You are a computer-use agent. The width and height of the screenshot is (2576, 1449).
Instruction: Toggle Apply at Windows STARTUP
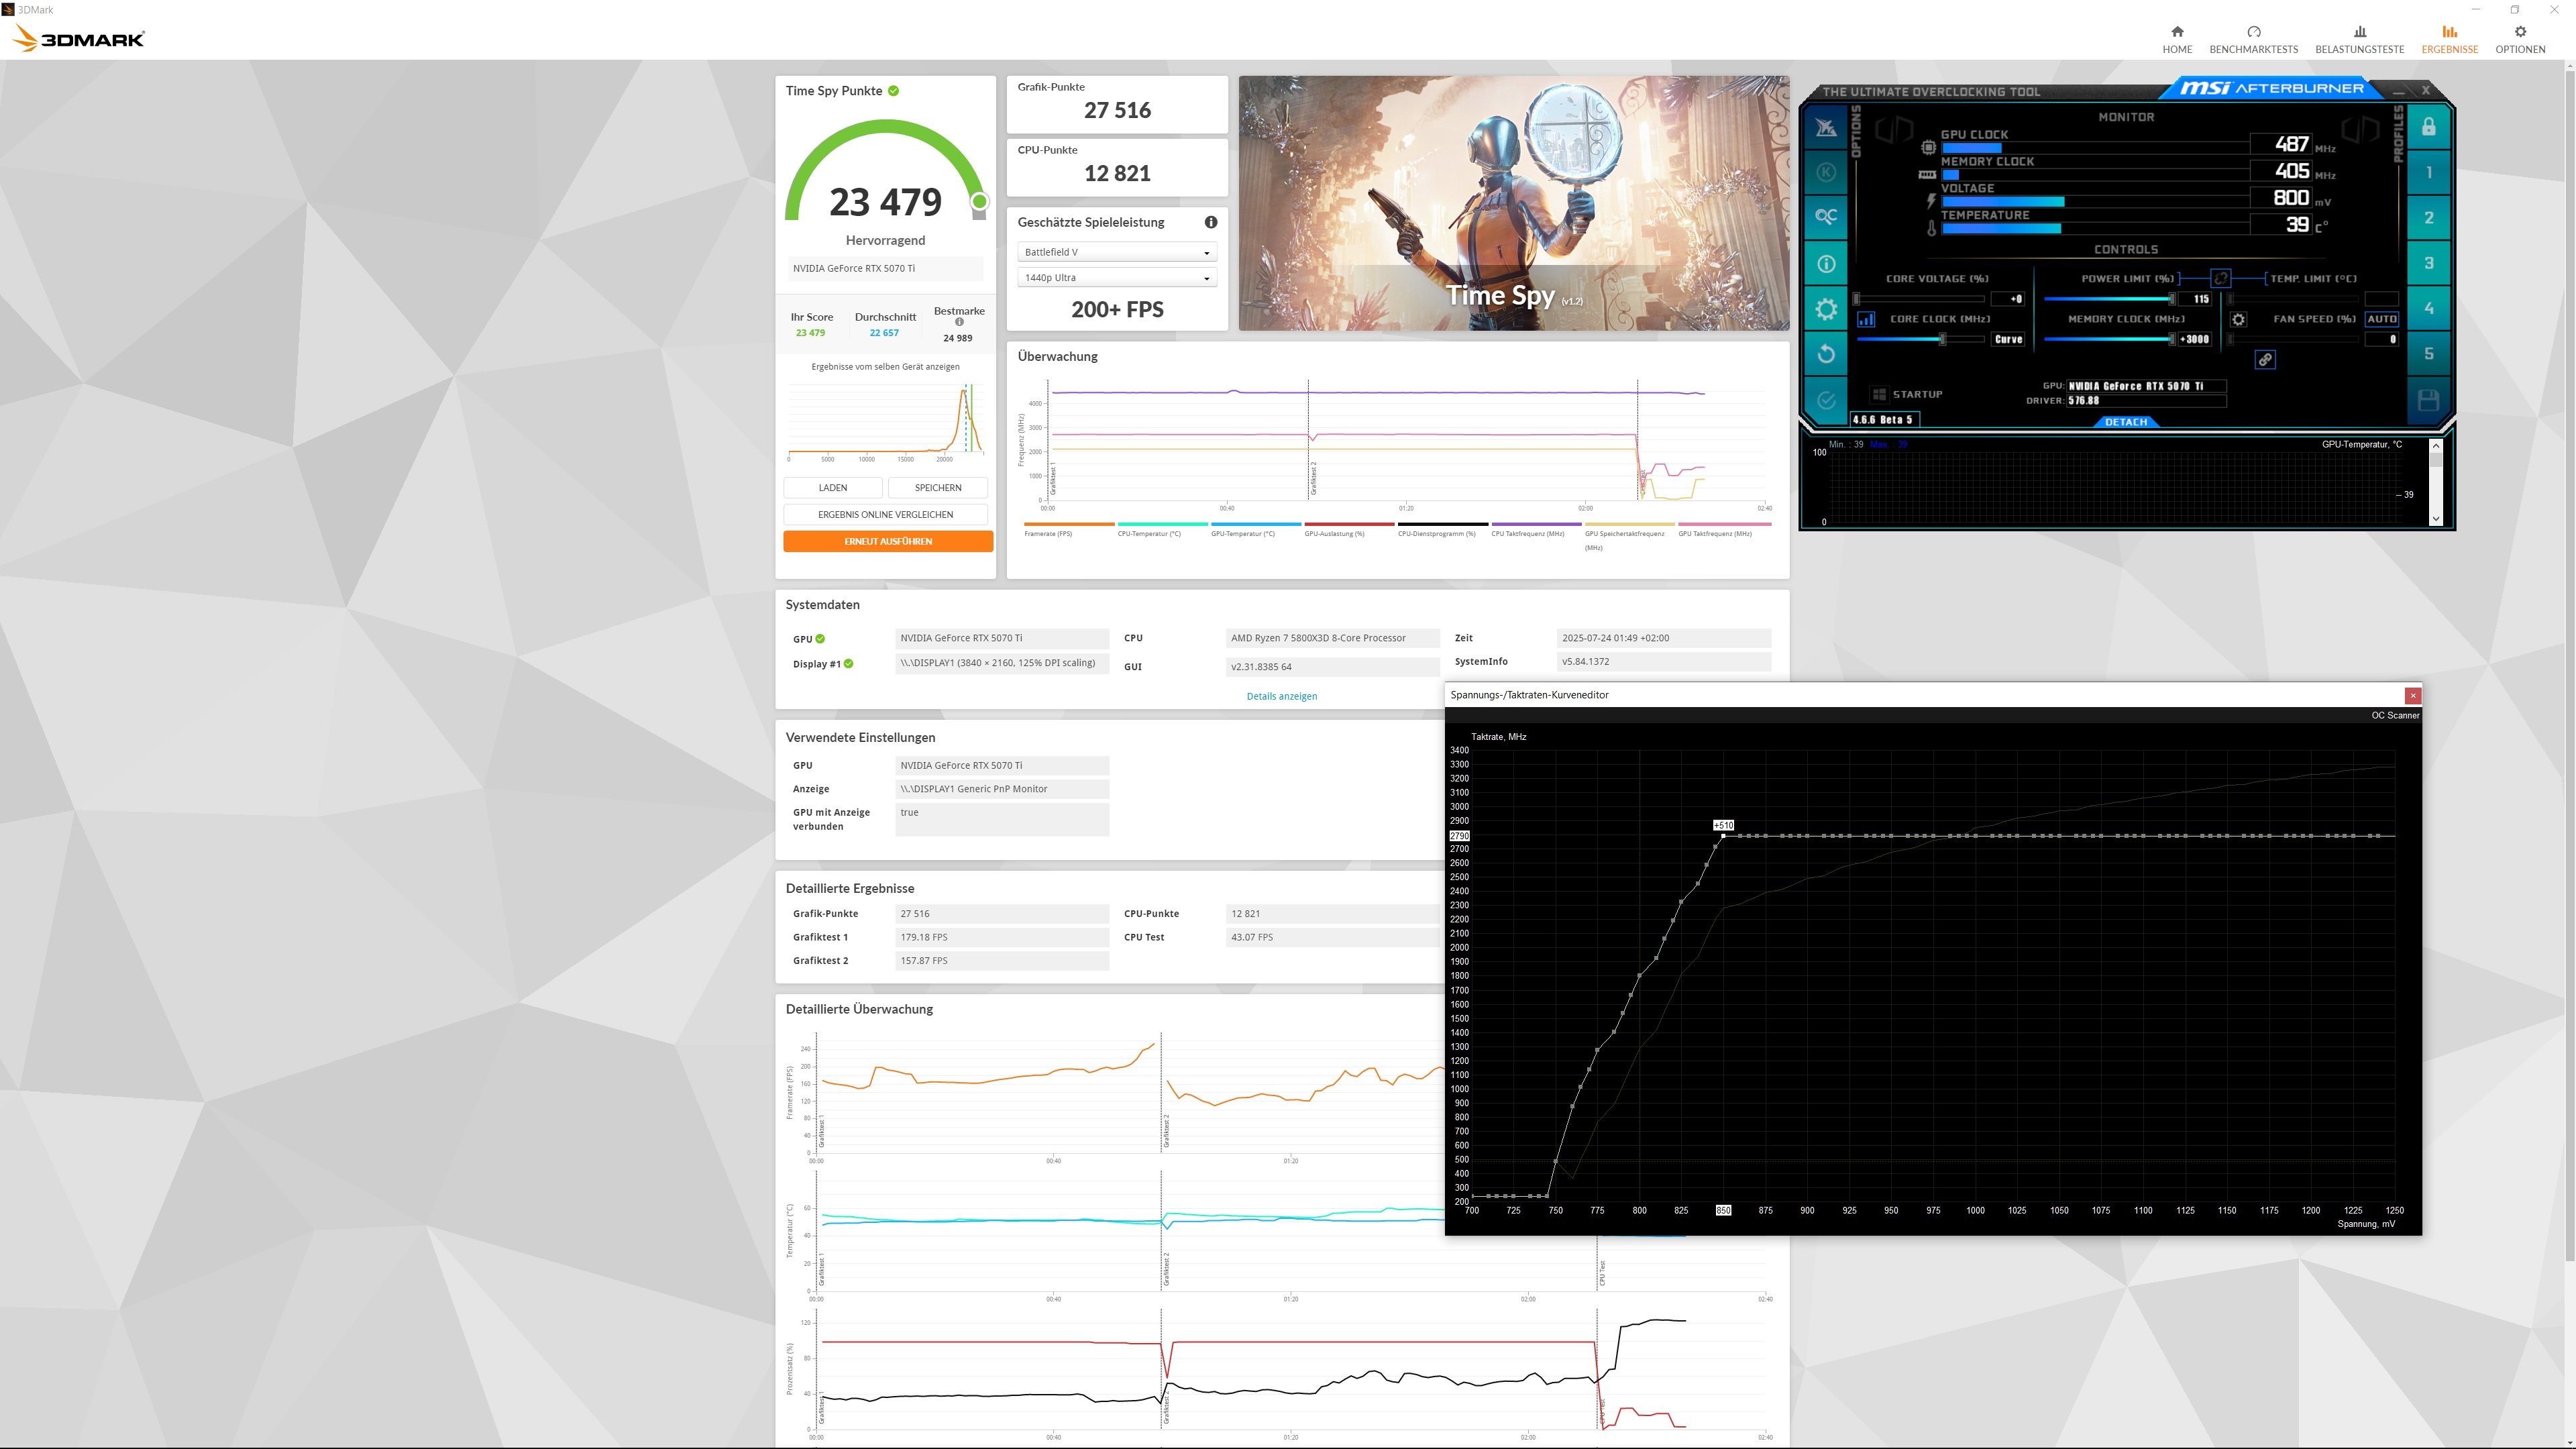pos(1880,394)
